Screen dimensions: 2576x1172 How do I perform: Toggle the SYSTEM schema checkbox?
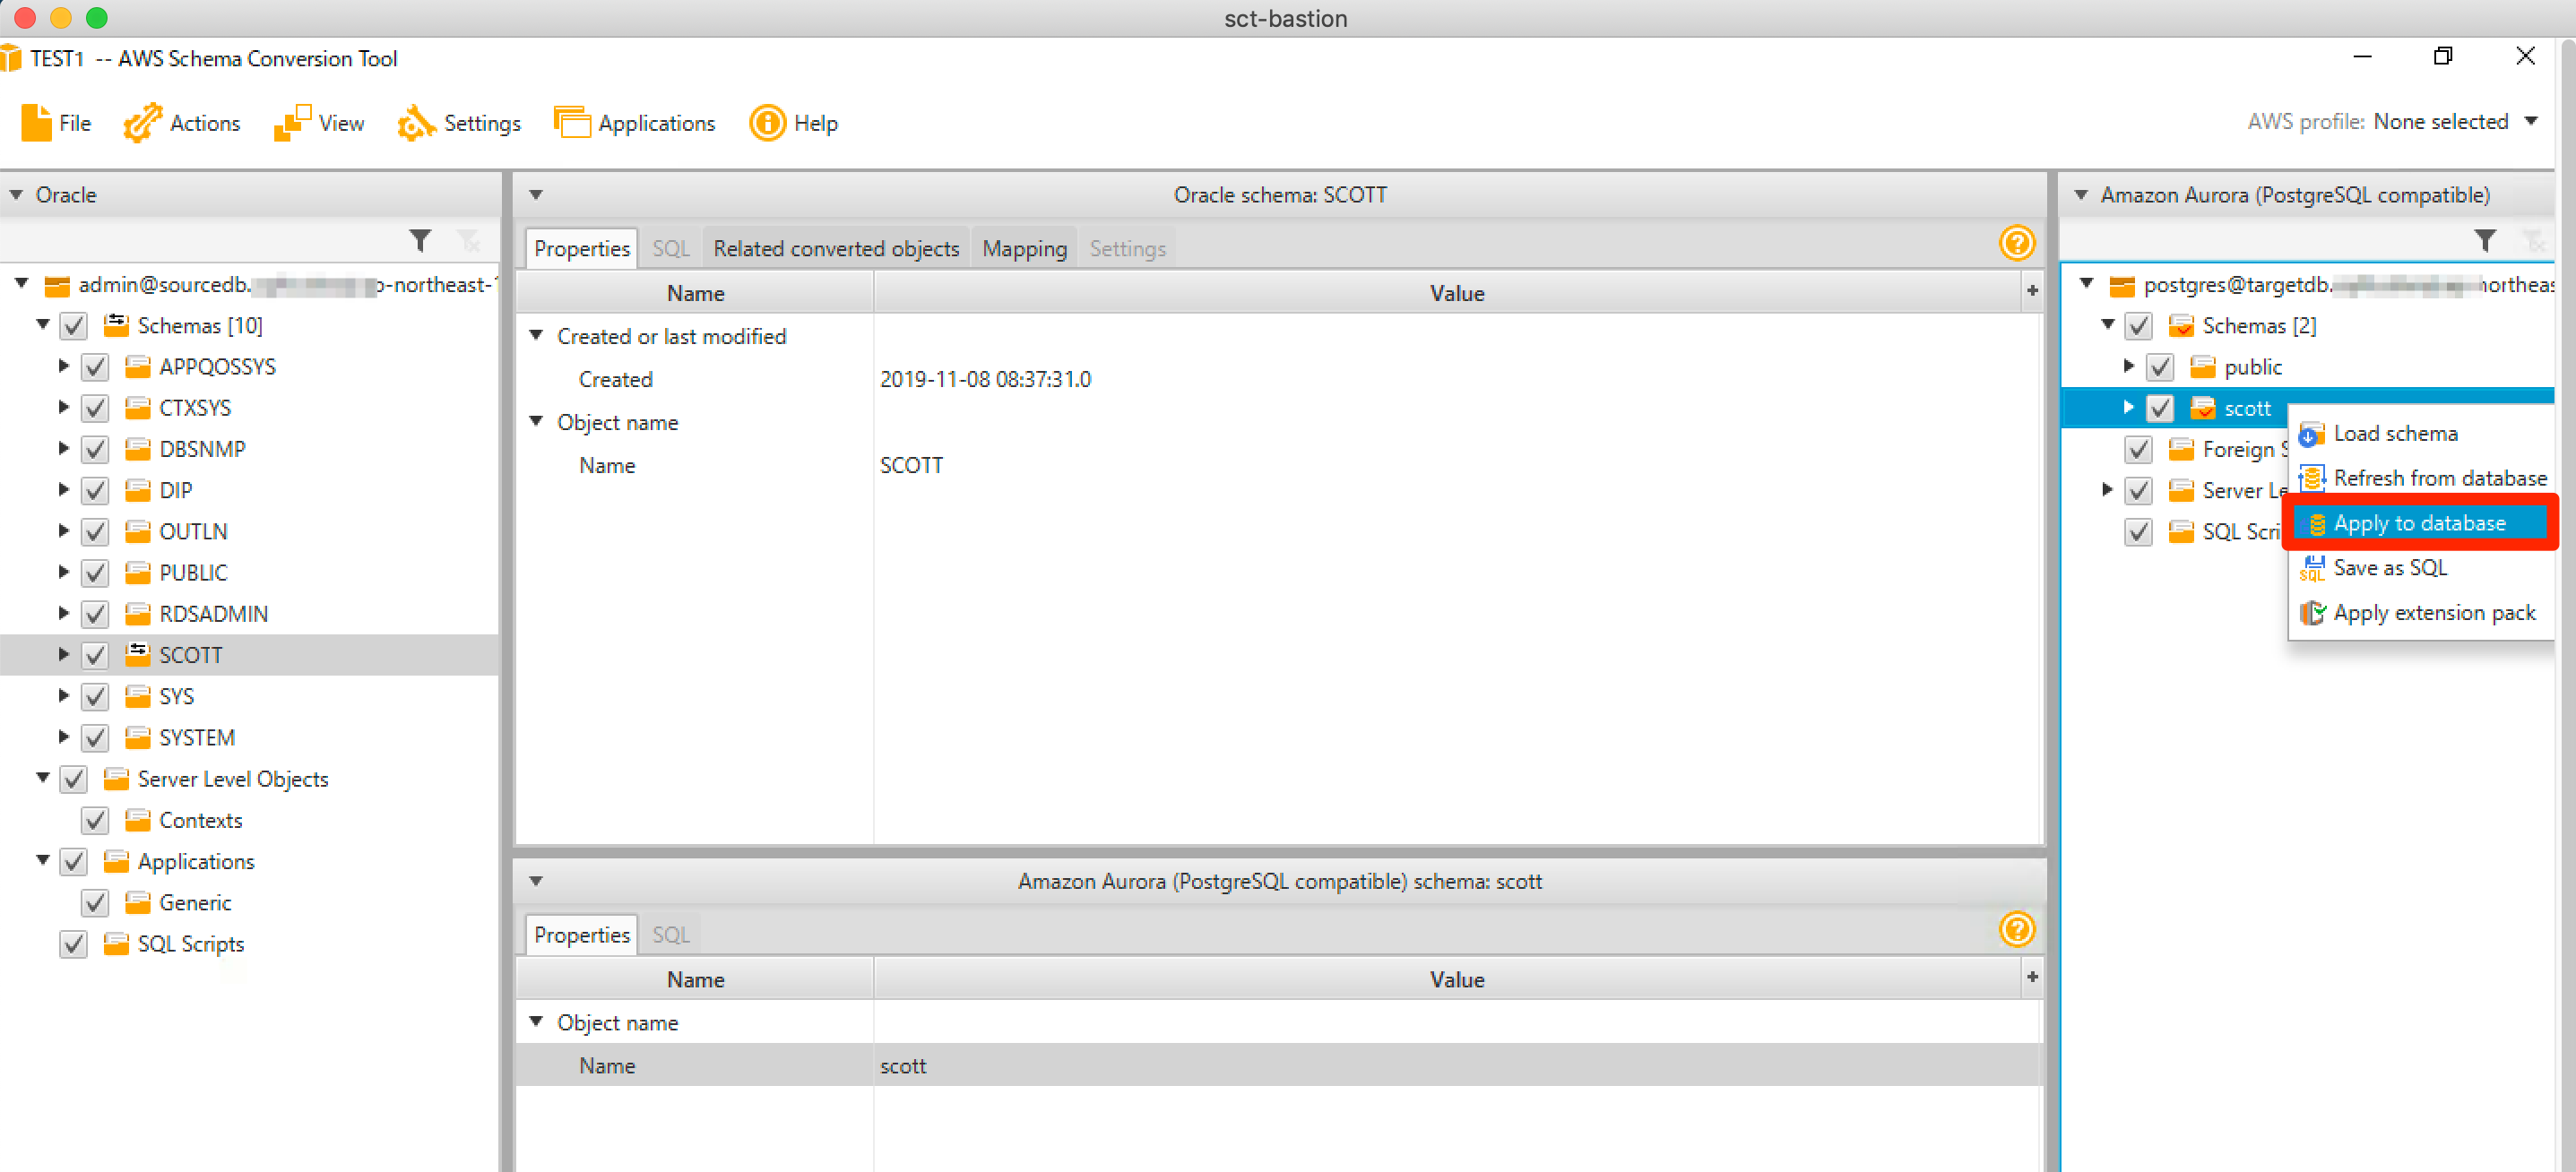pyautogui.click(x=94, y=738)
